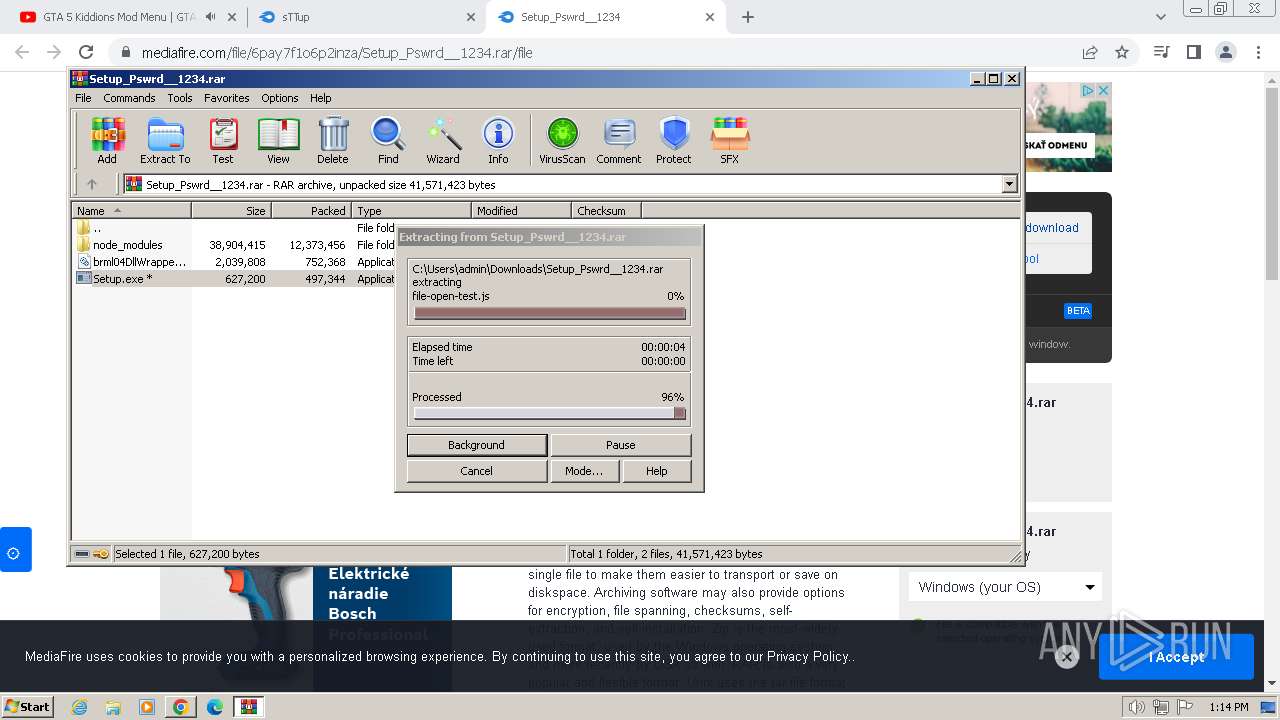This screenshot has width=1280, height=720.
Task: Open the Wizard wand icon
Action: pos(443,141)
